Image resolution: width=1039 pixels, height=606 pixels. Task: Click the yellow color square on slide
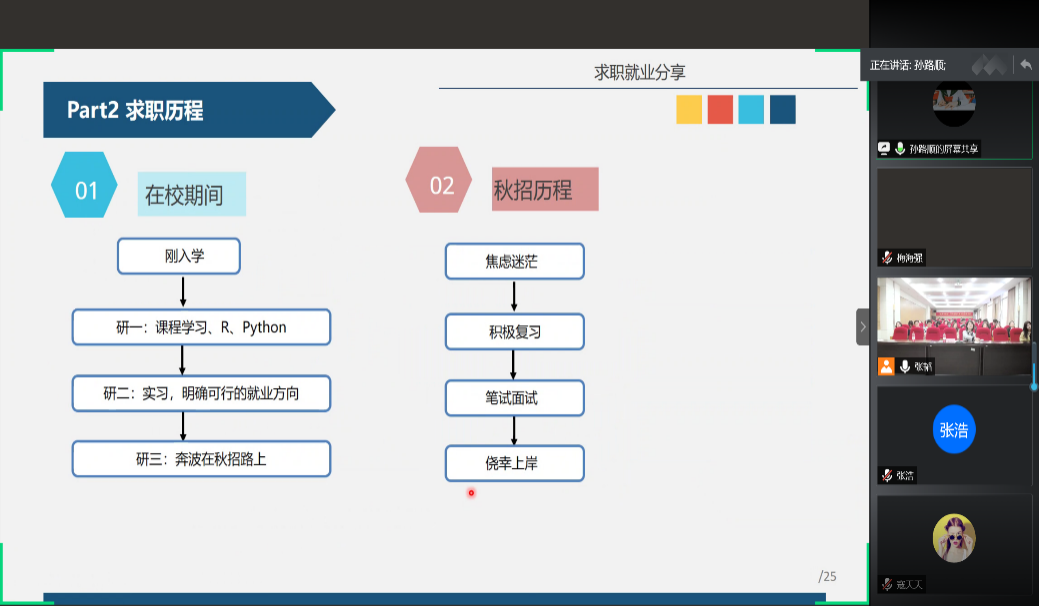point(689,110)
